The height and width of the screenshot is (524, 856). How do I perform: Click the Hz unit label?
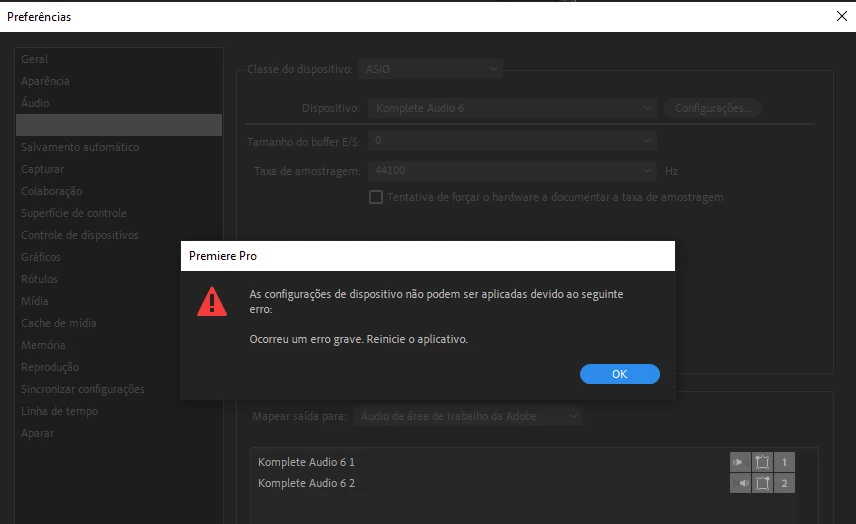point(671,171)
